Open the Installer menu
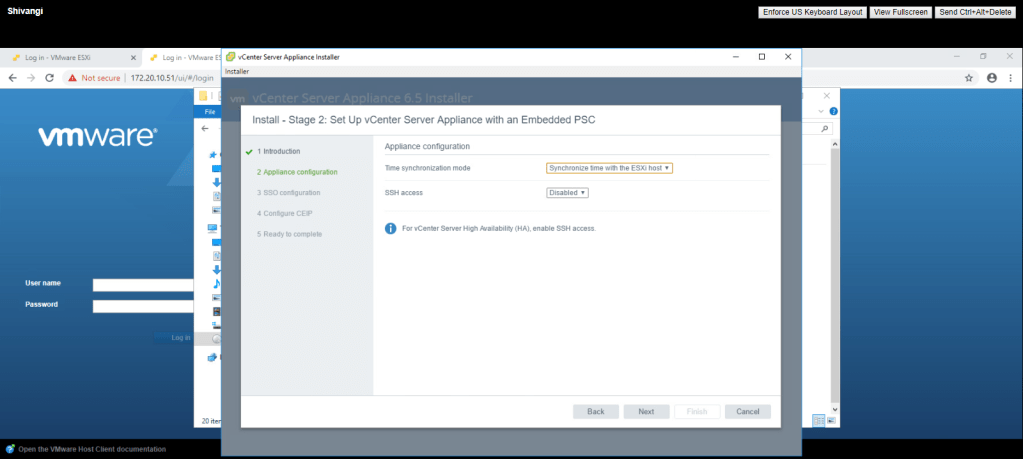Viewport: 1023px width, 459px height. (237, 72)
